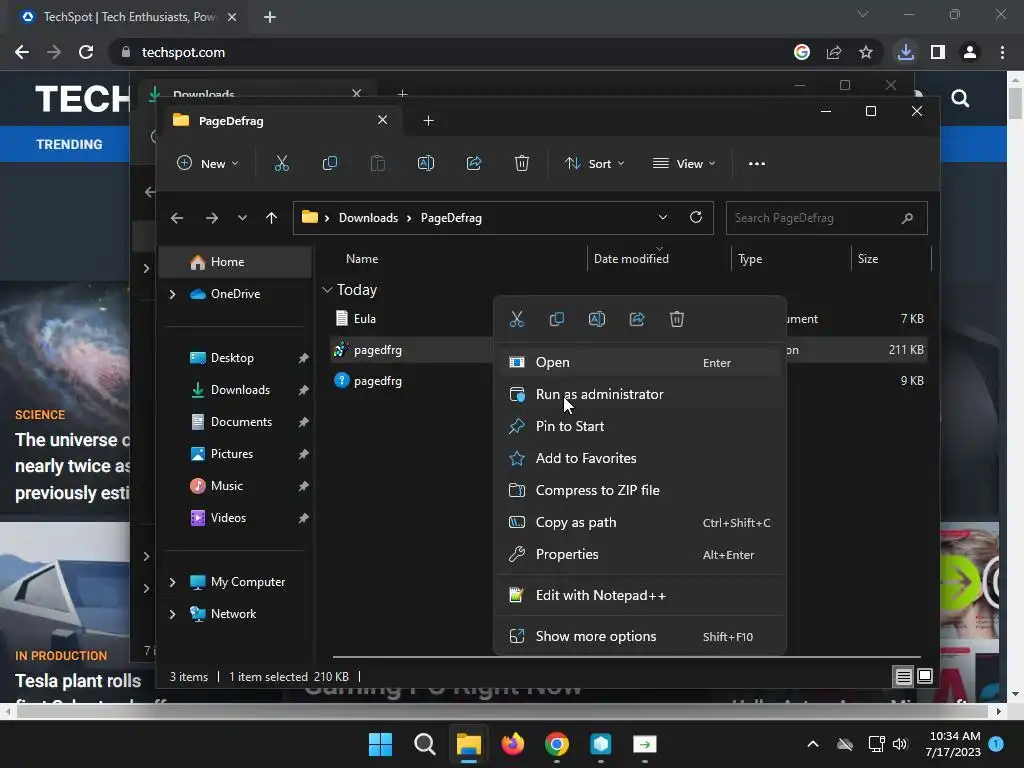Switch to details view layout icon
Image resolution: width=1024 pixels, height=768 pixels.
click(x=903, y=677)
